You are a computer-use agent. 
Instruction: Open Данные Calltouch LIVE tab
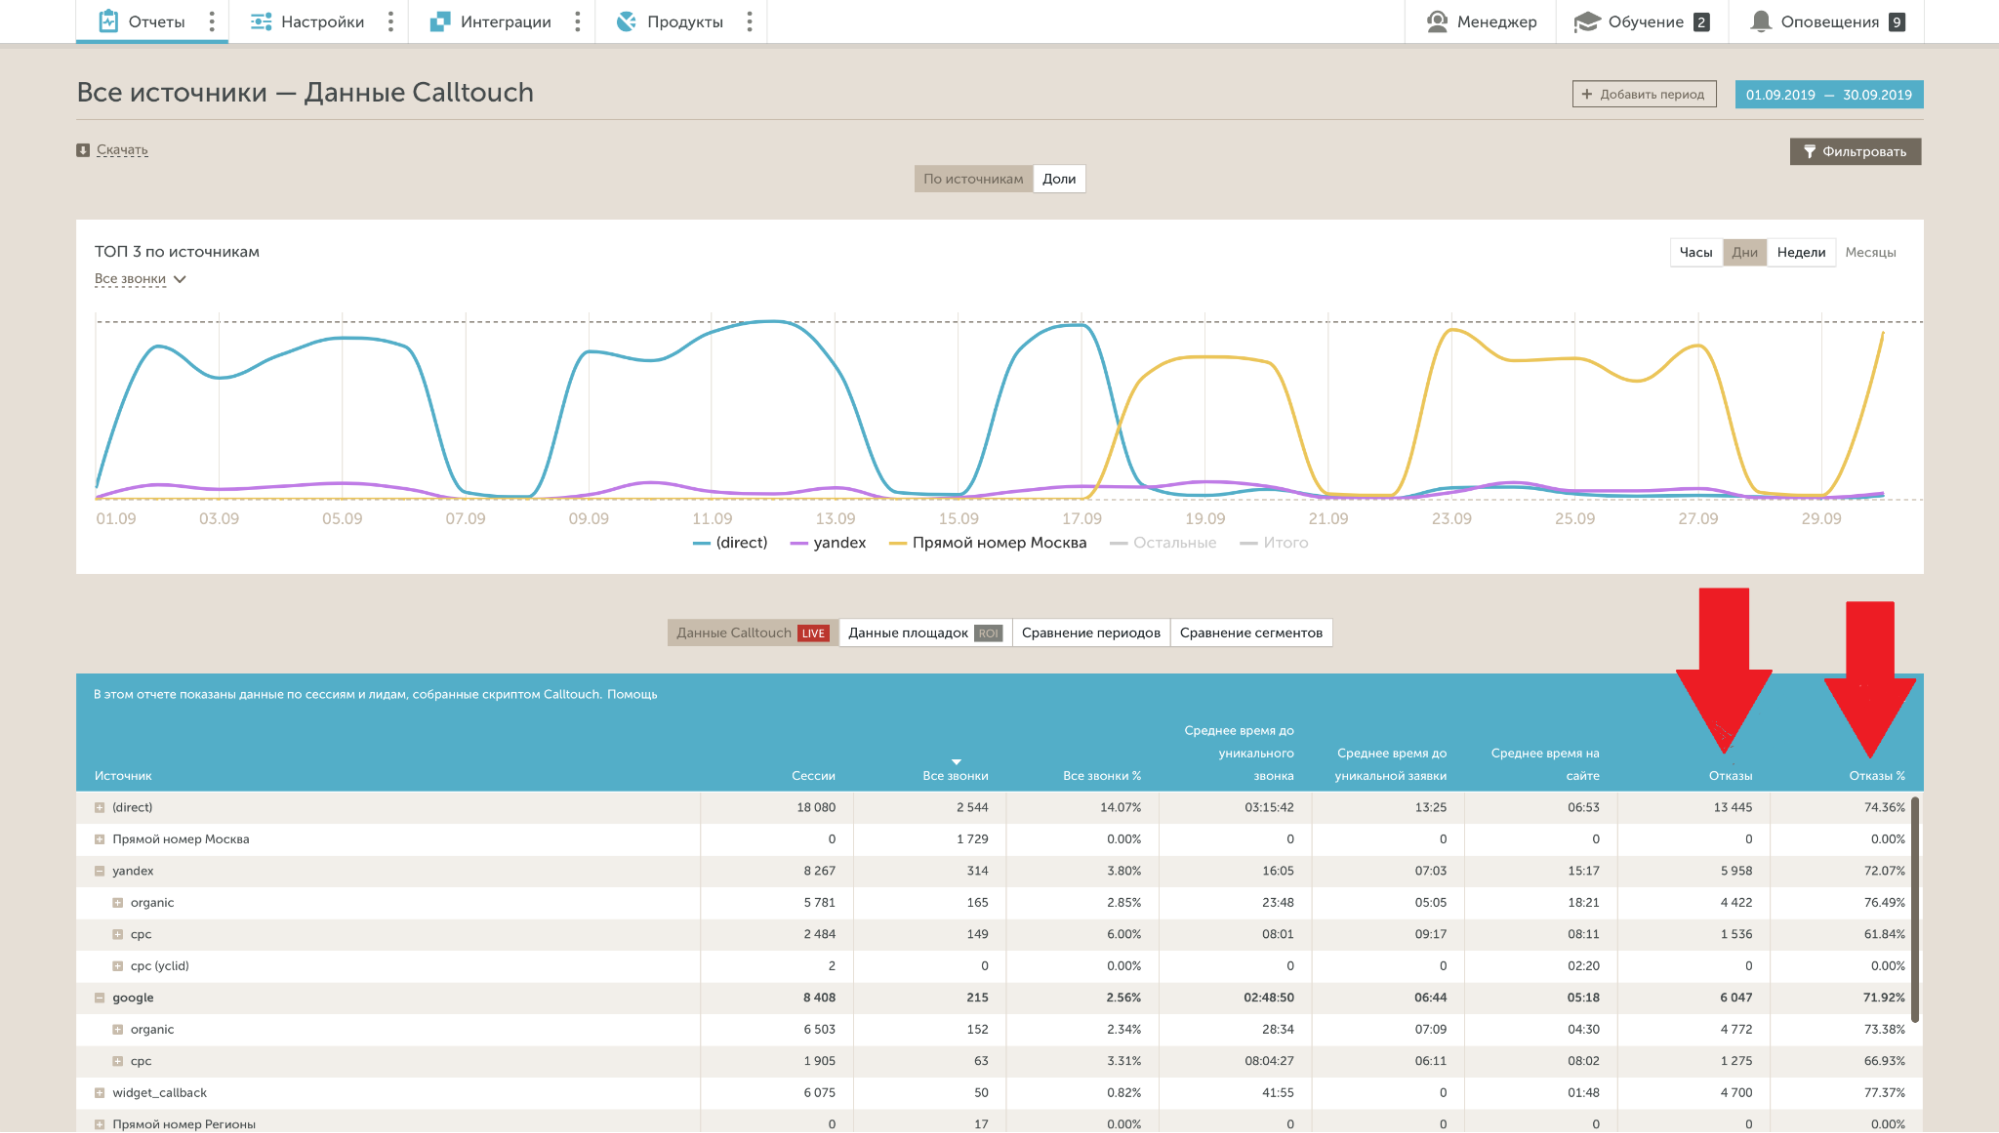753,633
